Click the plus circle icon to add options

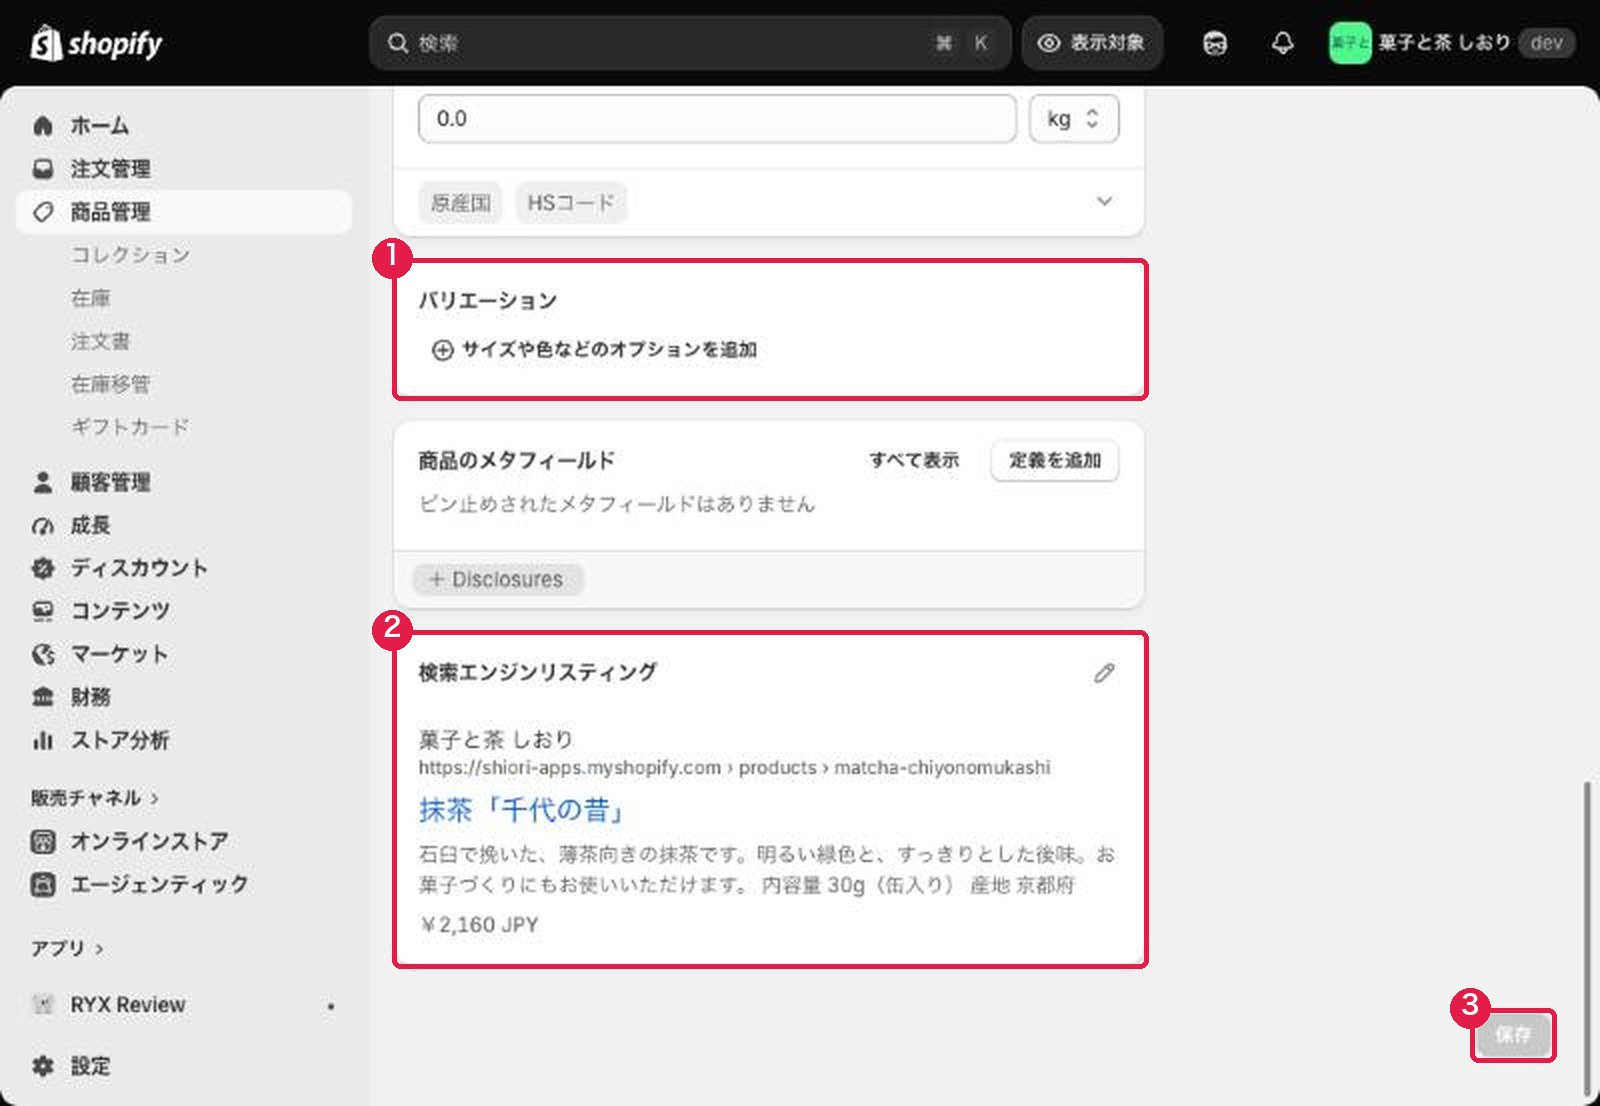point(442,350)
